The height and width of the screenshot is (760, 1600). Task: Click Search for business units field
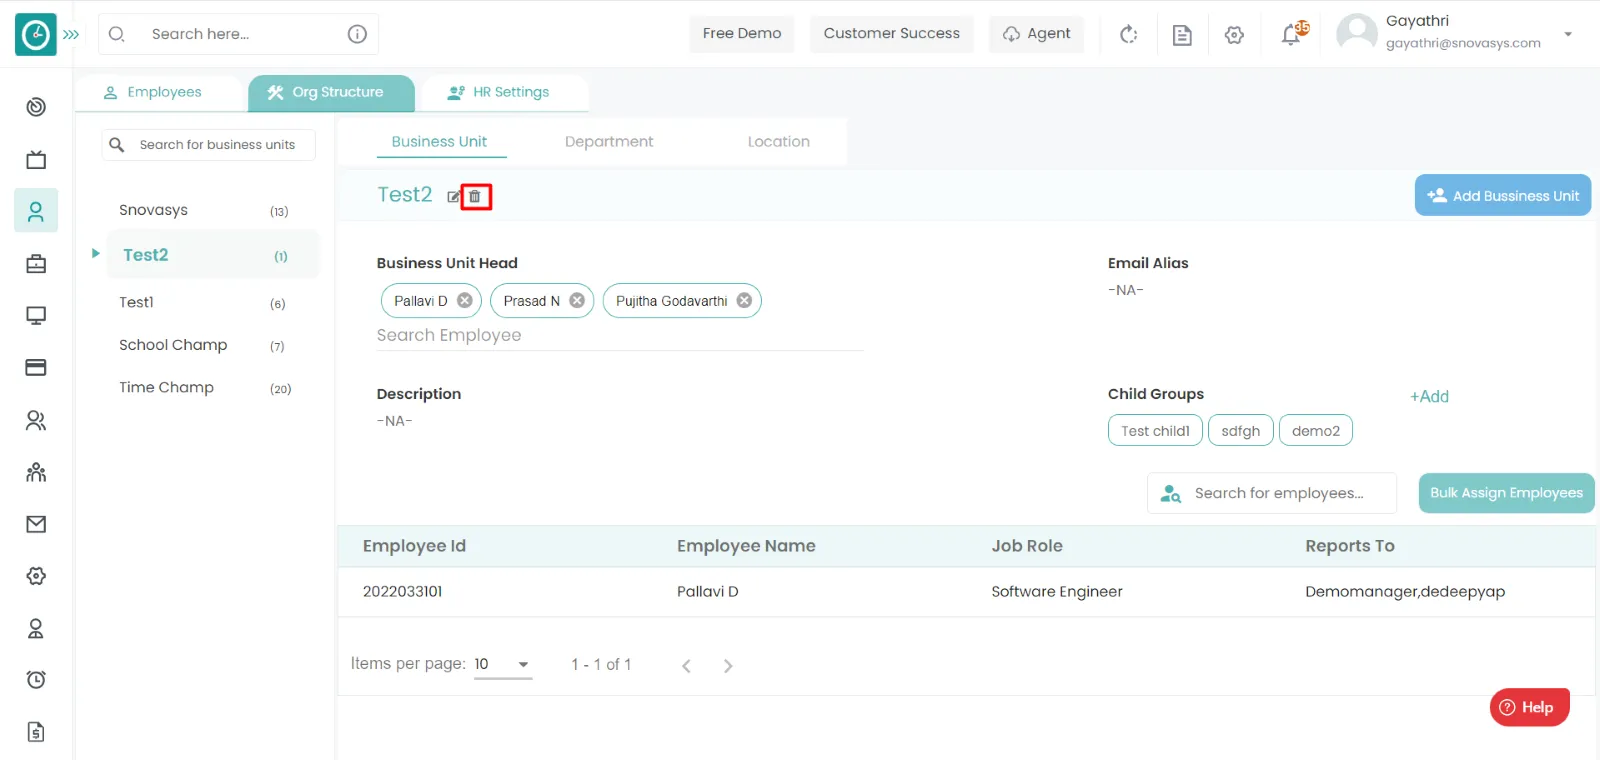click(x=209, y=145)
